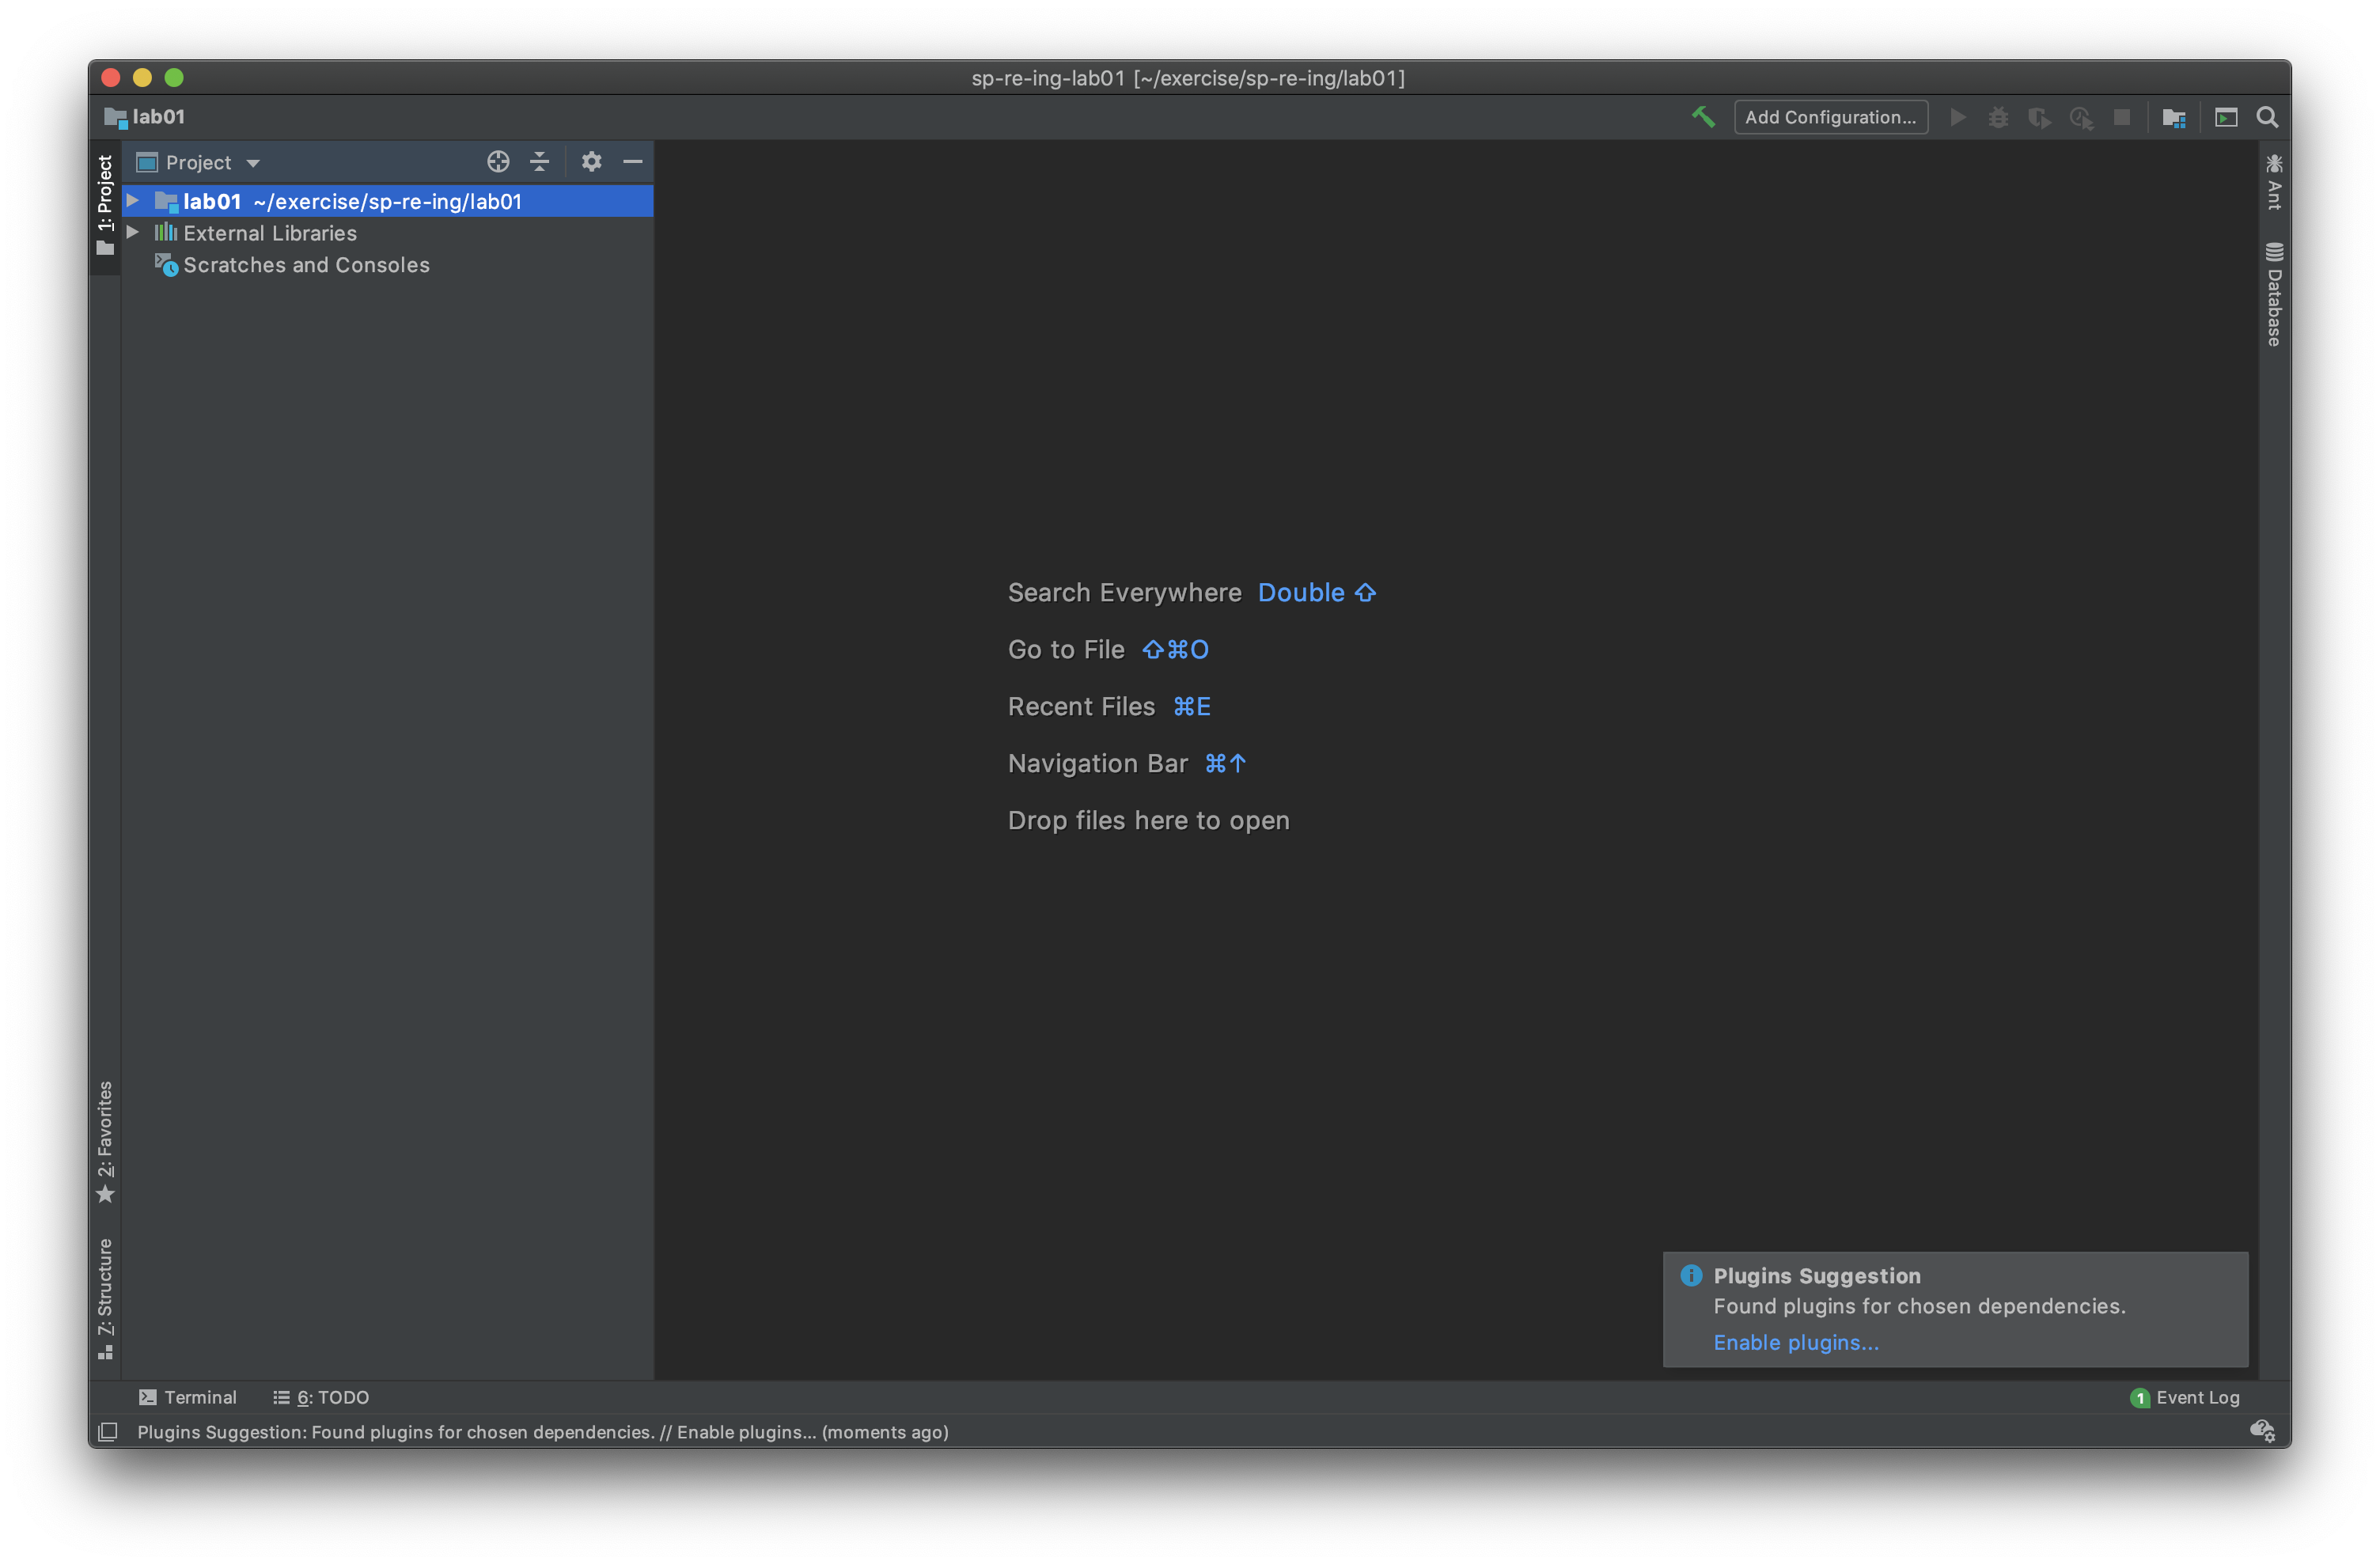2380x1565 pixels.
Task: Toggle the Database side panel
Action: coord(2274,295)
